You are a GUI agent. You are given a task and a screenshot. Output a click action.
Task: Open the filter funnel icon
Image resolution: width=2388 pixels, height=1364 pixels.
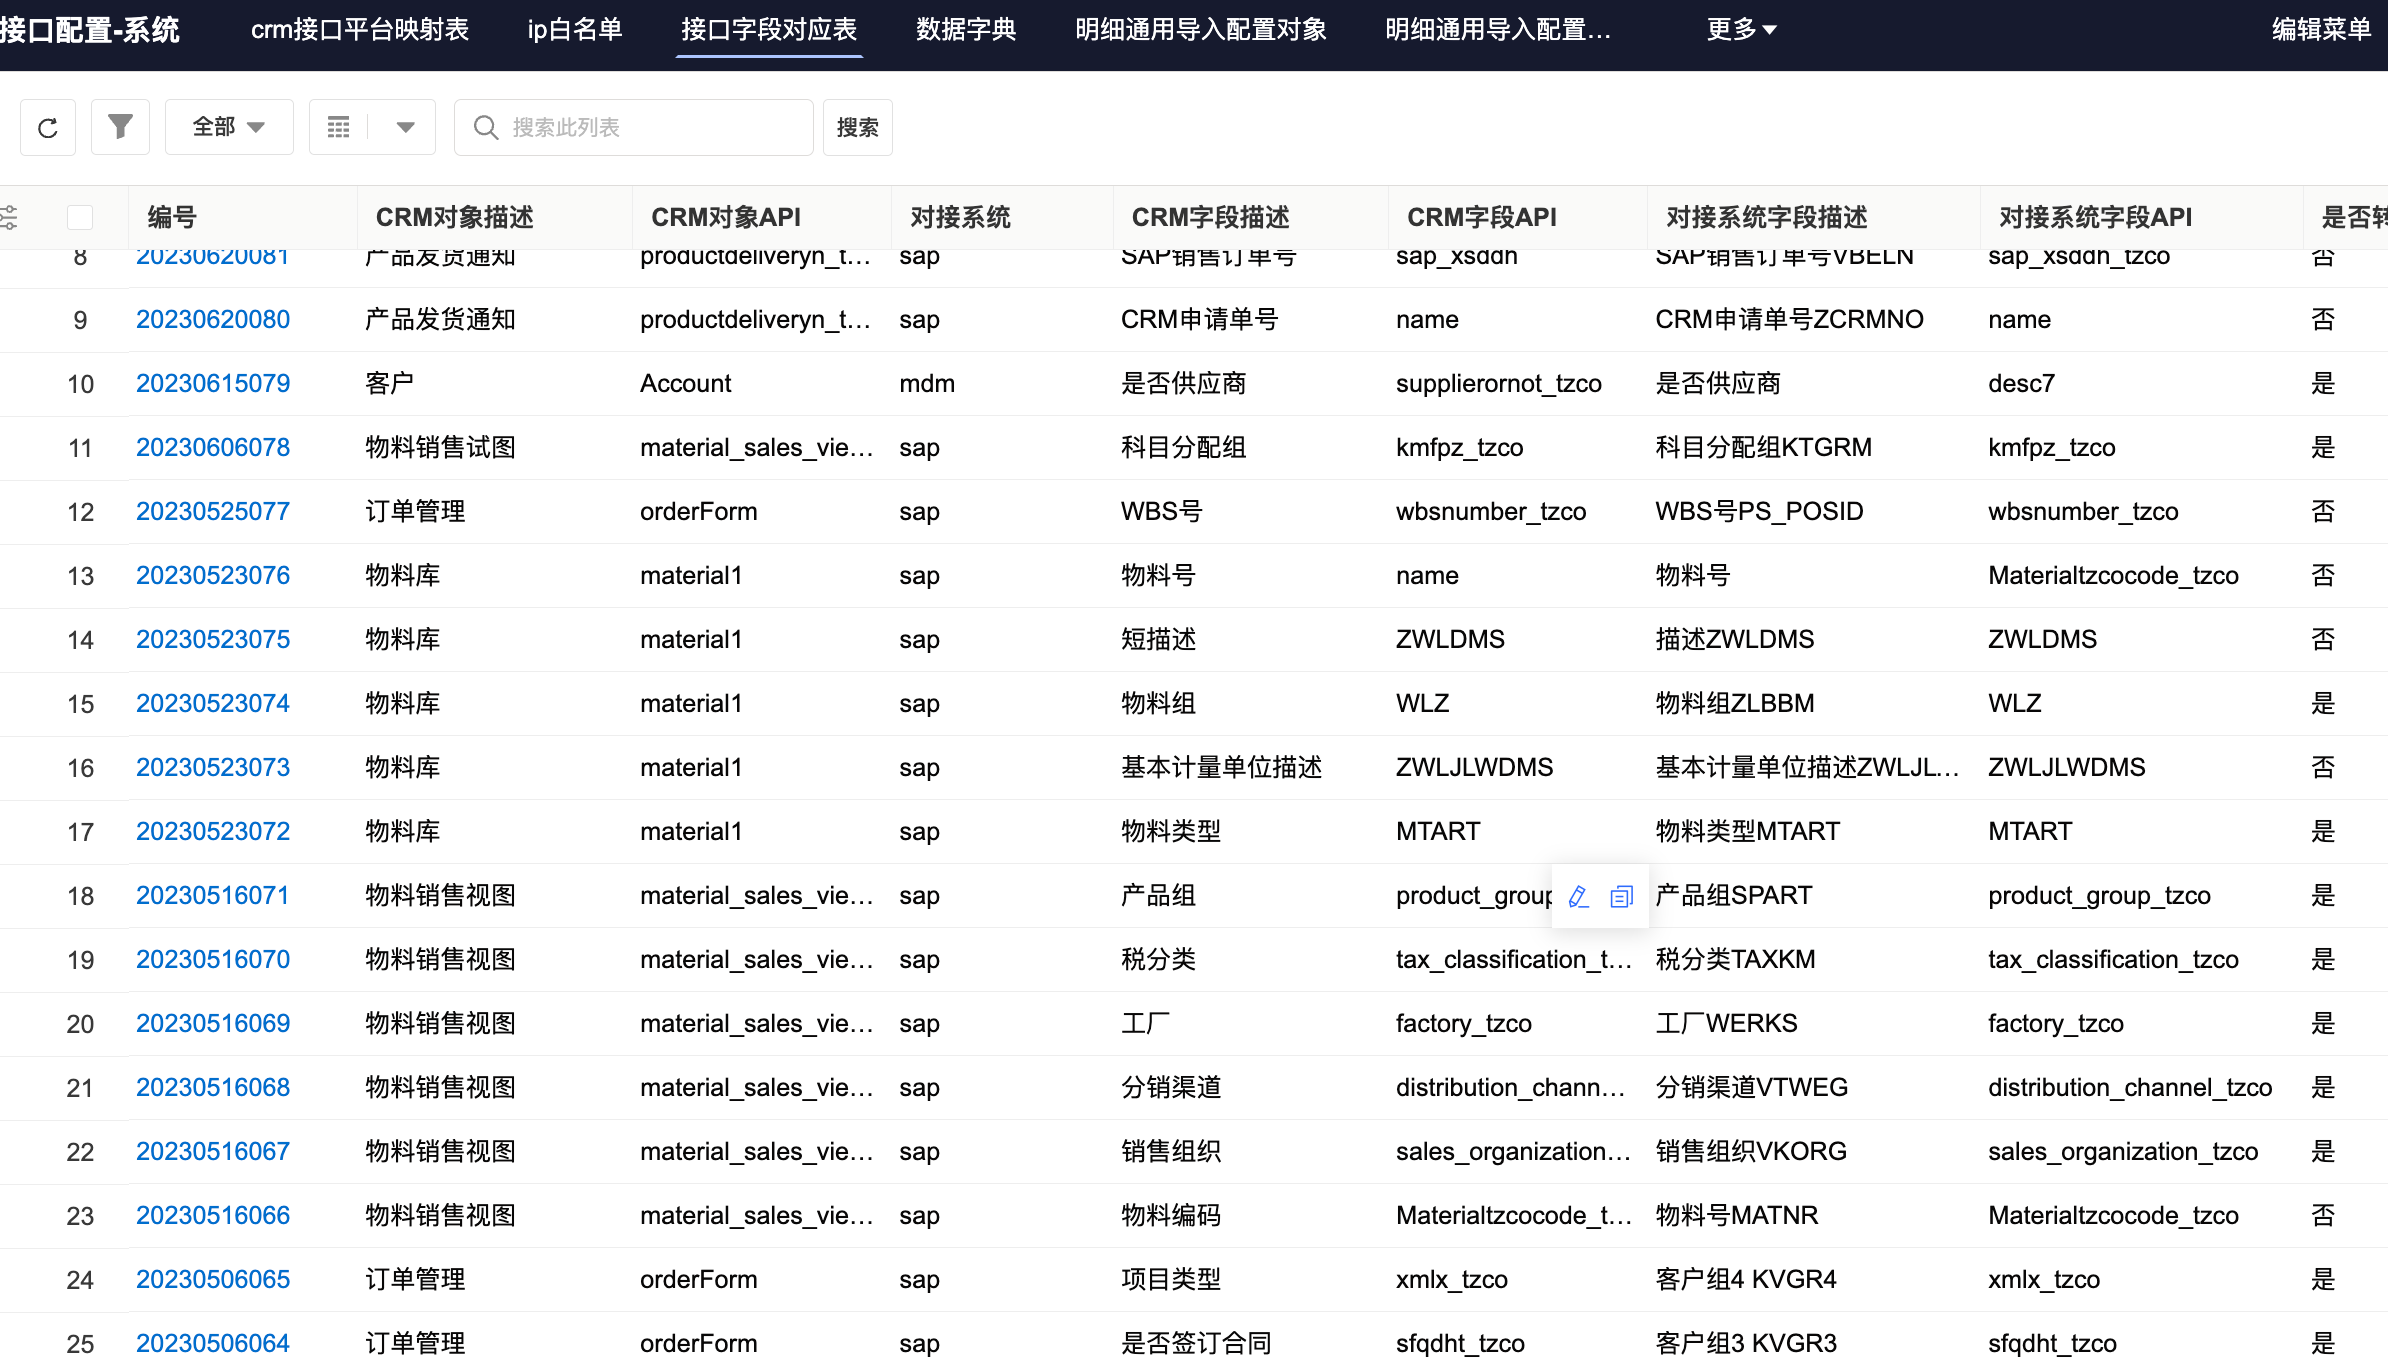120,127
